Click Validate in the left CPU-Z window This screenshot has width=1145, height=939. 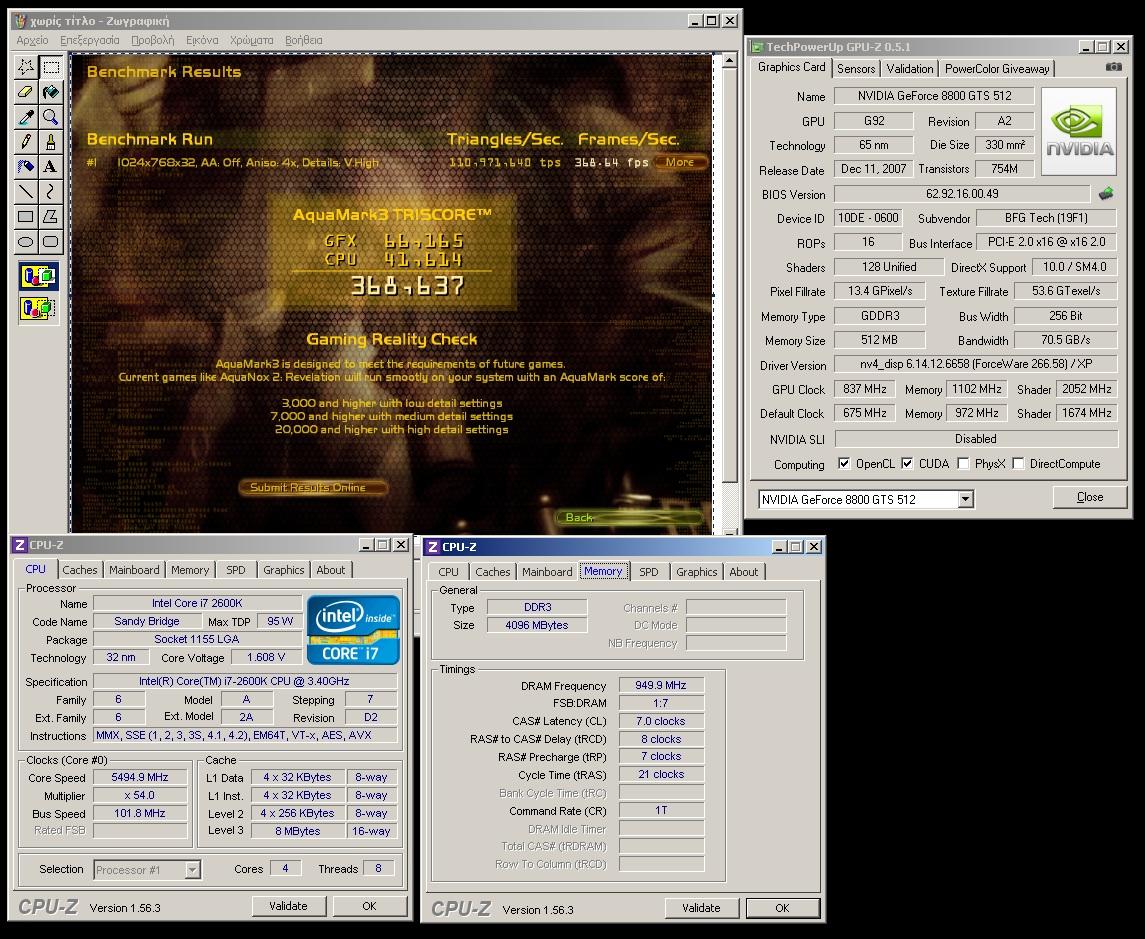coord(288,905)
